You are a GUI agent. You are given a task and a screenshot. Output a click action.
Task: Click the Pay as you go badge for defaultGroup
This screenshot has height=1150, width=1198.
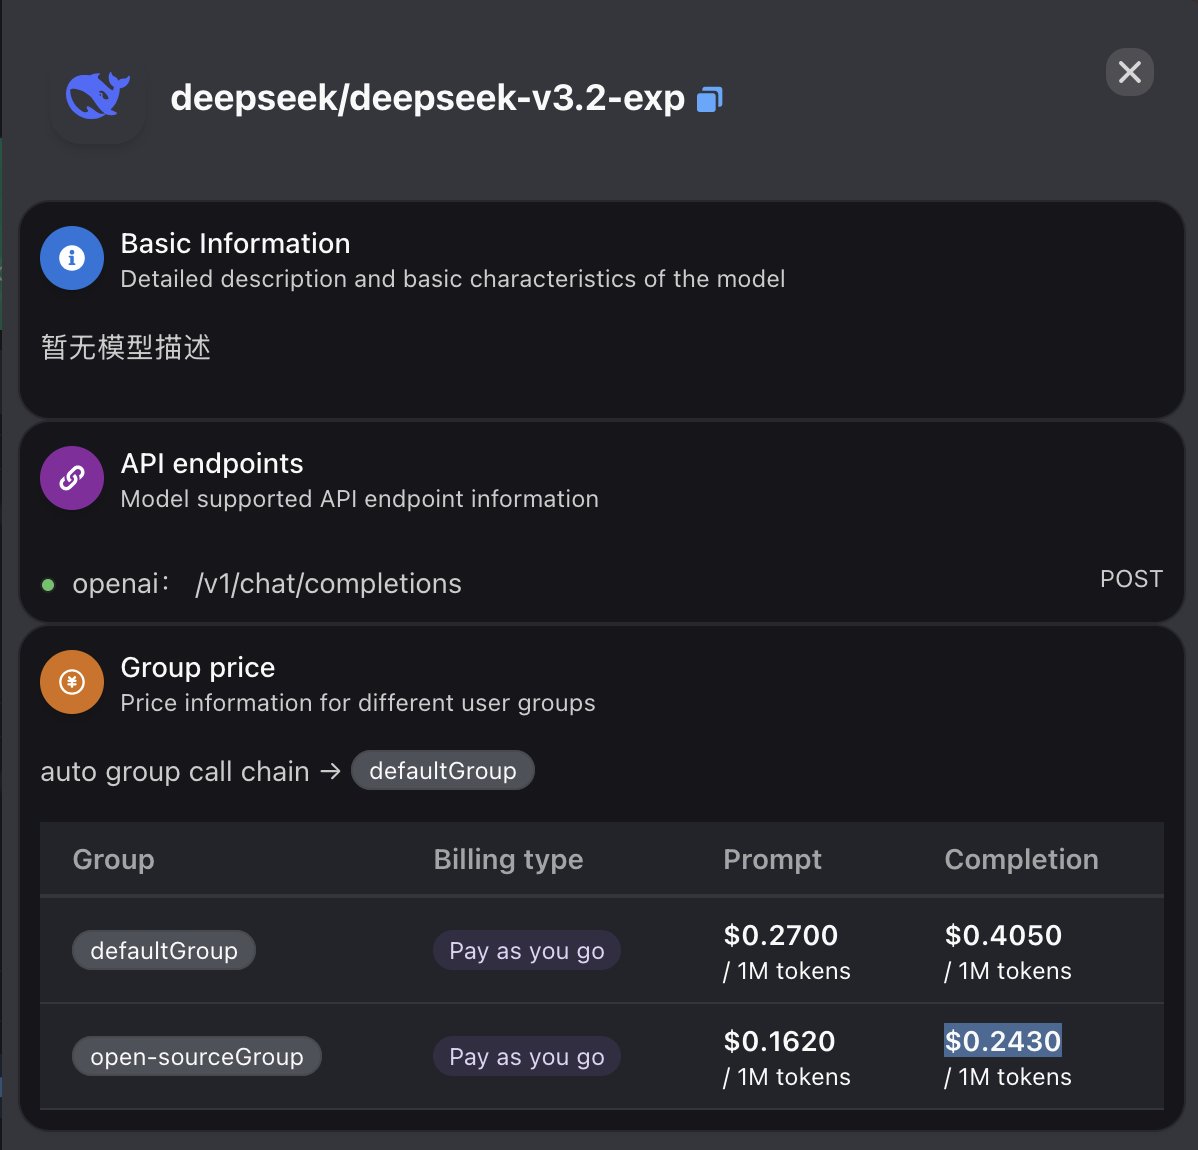[526, 950]
